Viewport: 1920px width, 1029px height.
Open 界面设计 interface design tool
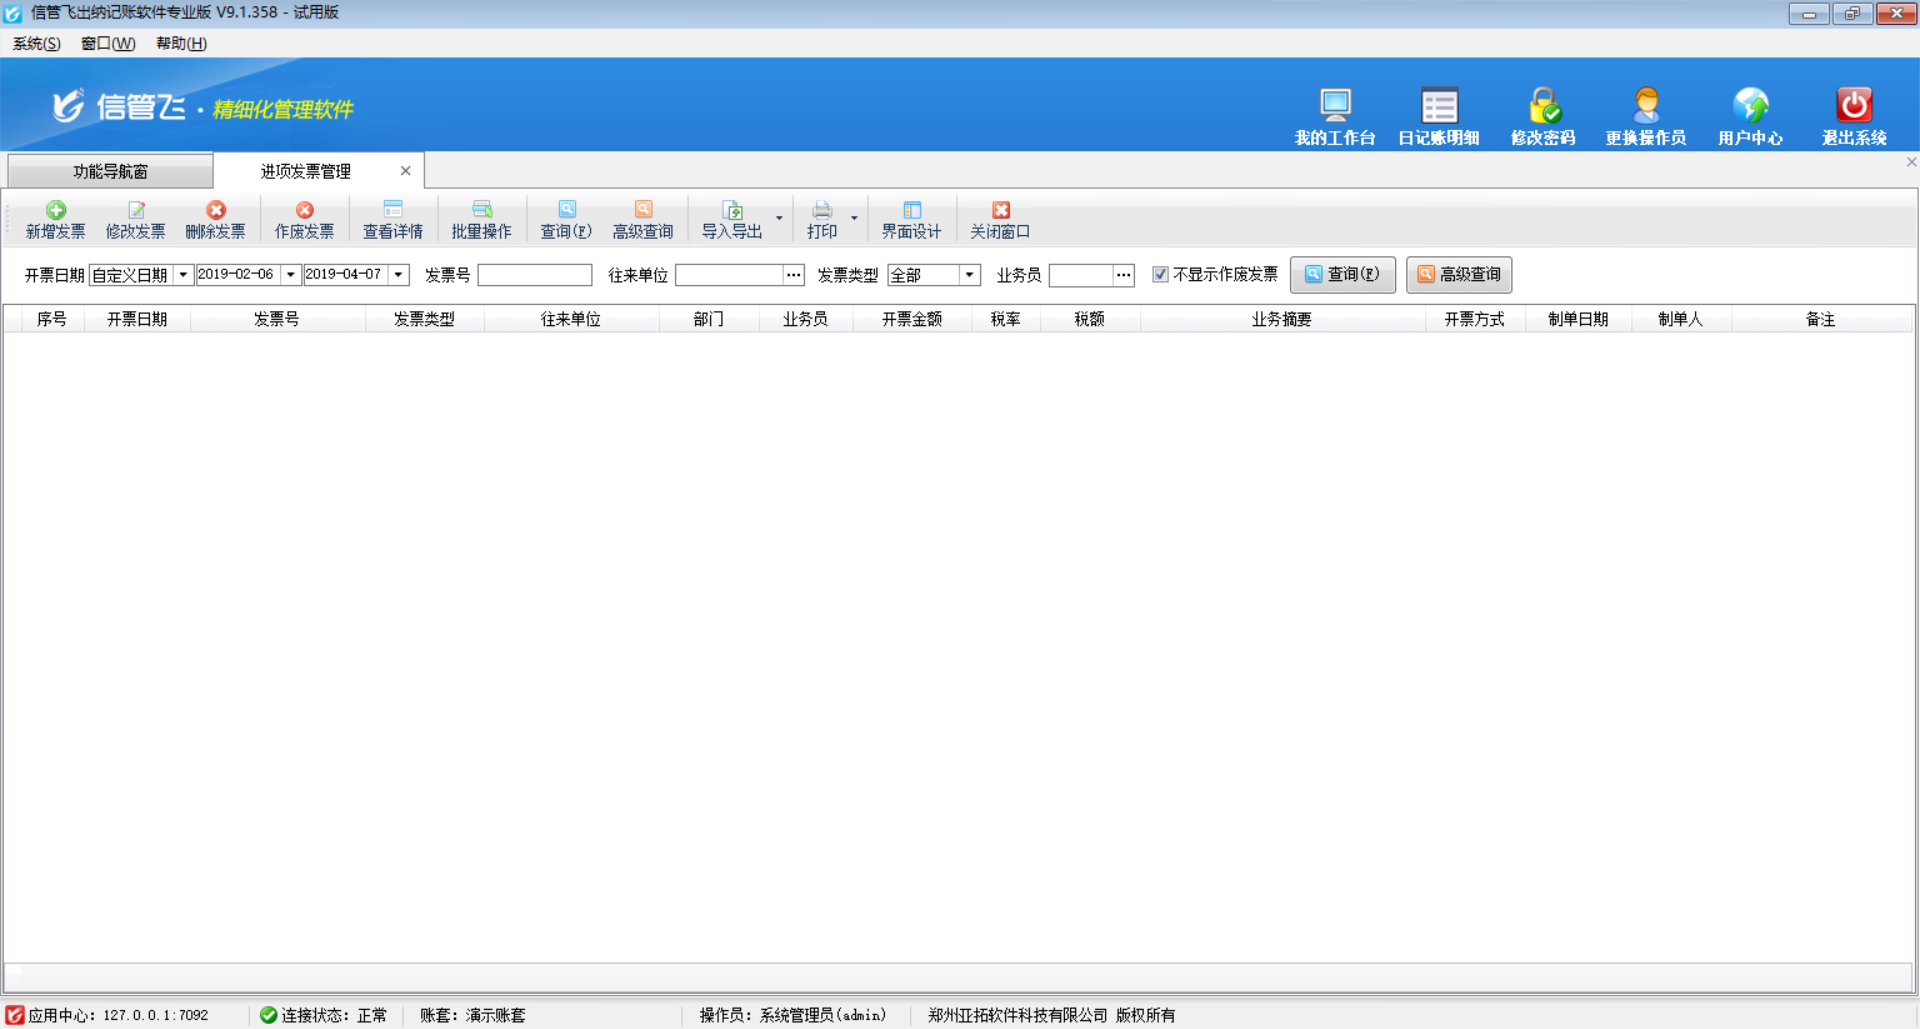(x=911, y=219)
